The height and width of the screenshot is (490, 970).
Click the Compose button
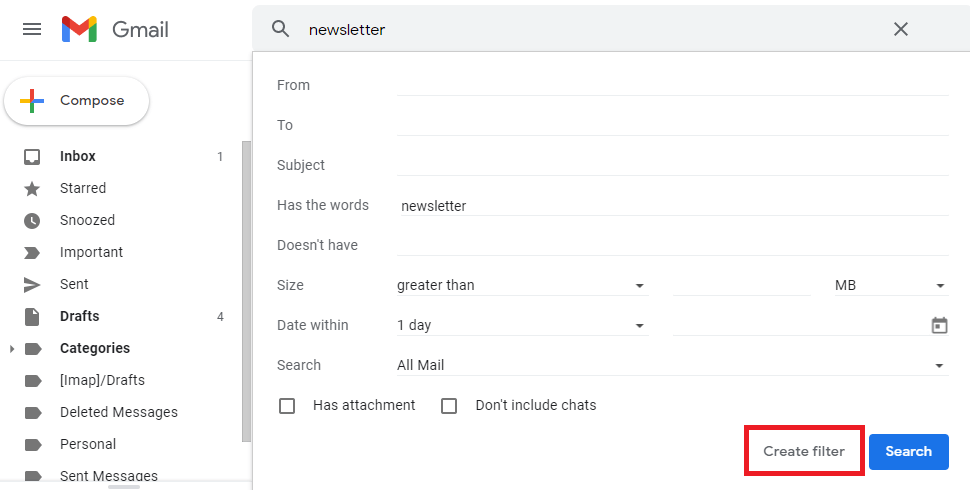click(77, 101)
